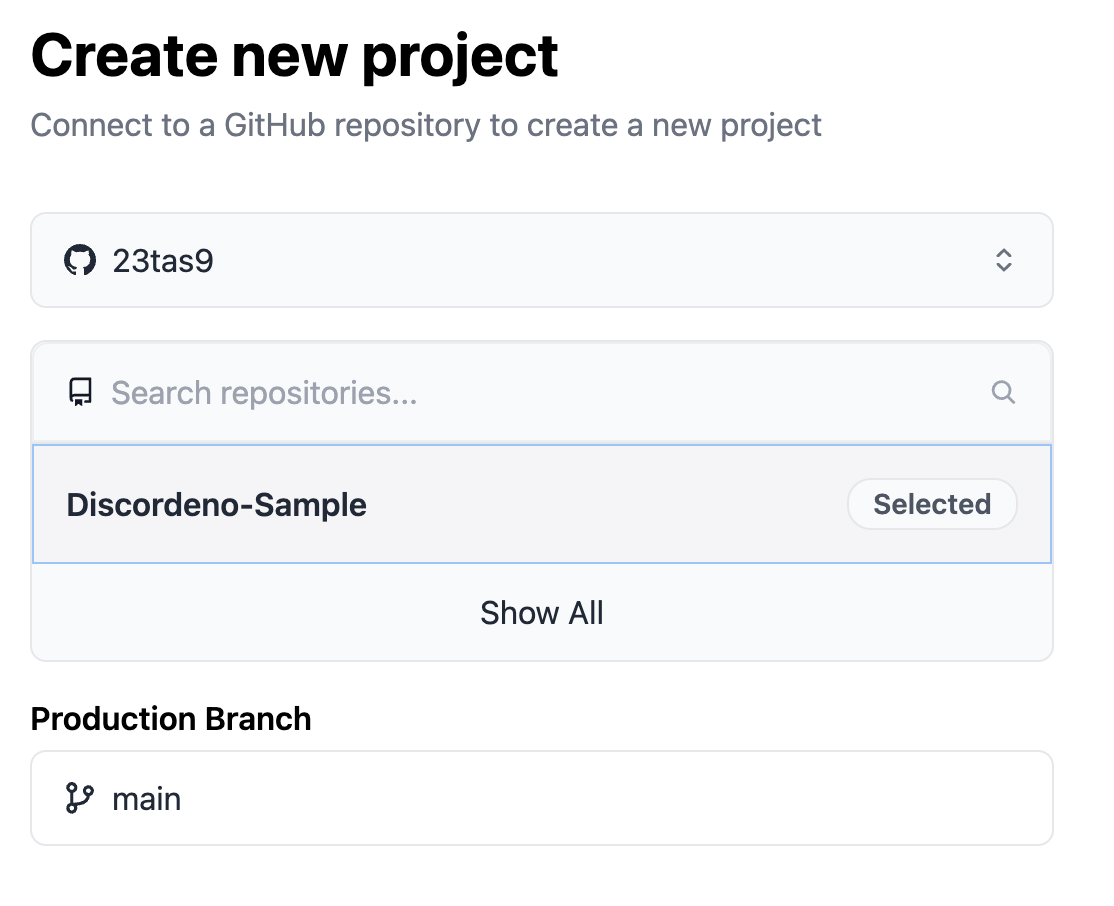1114x906 pixels.
Task: Open the 23tas9 account dropdown
Action: point(541,261)
